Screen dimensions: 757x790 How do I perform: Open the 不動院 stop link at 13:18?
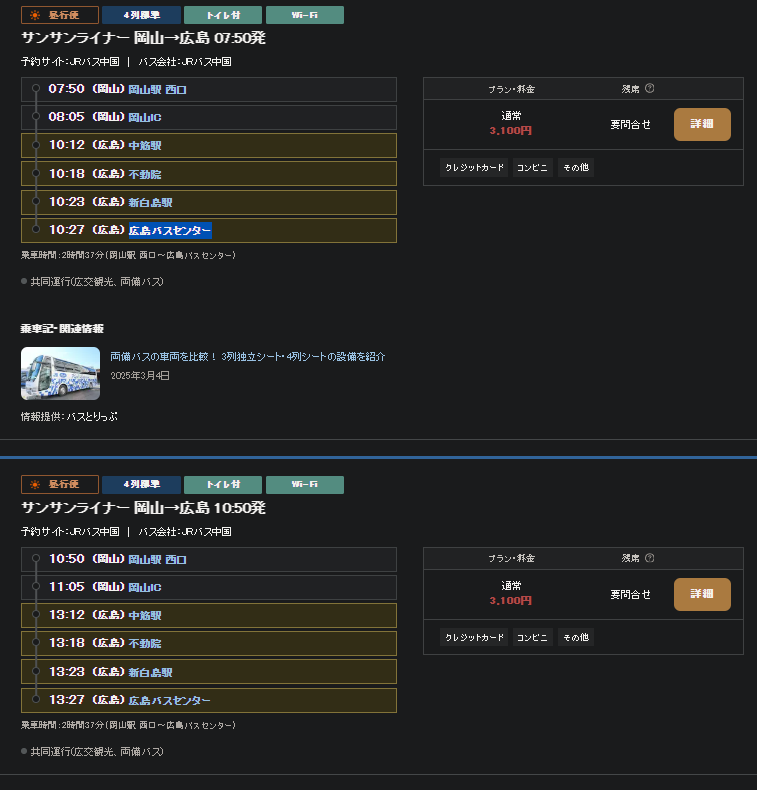[x=145, y=644]
